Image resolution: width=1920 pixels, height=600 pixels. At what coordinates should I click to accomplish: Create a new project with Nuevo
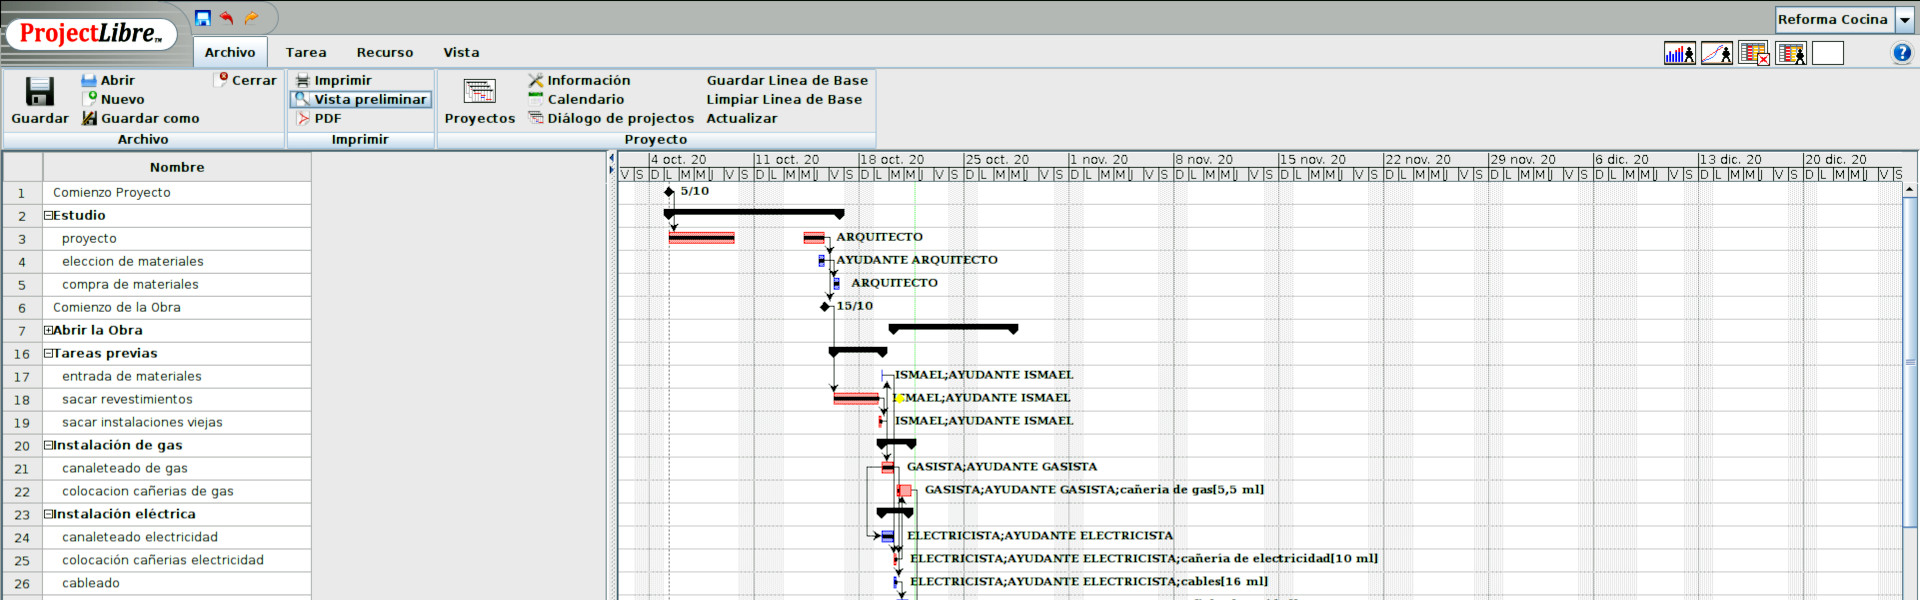[113, 99]
